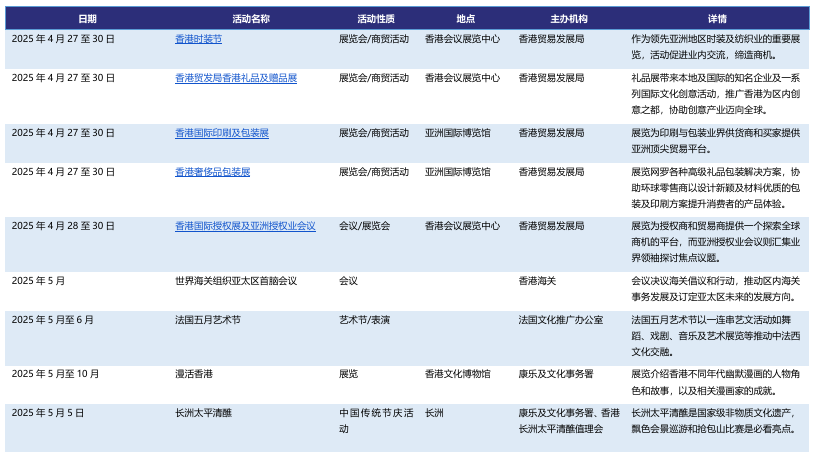Click the 香港时装节 details description

(x=715, y=47)
